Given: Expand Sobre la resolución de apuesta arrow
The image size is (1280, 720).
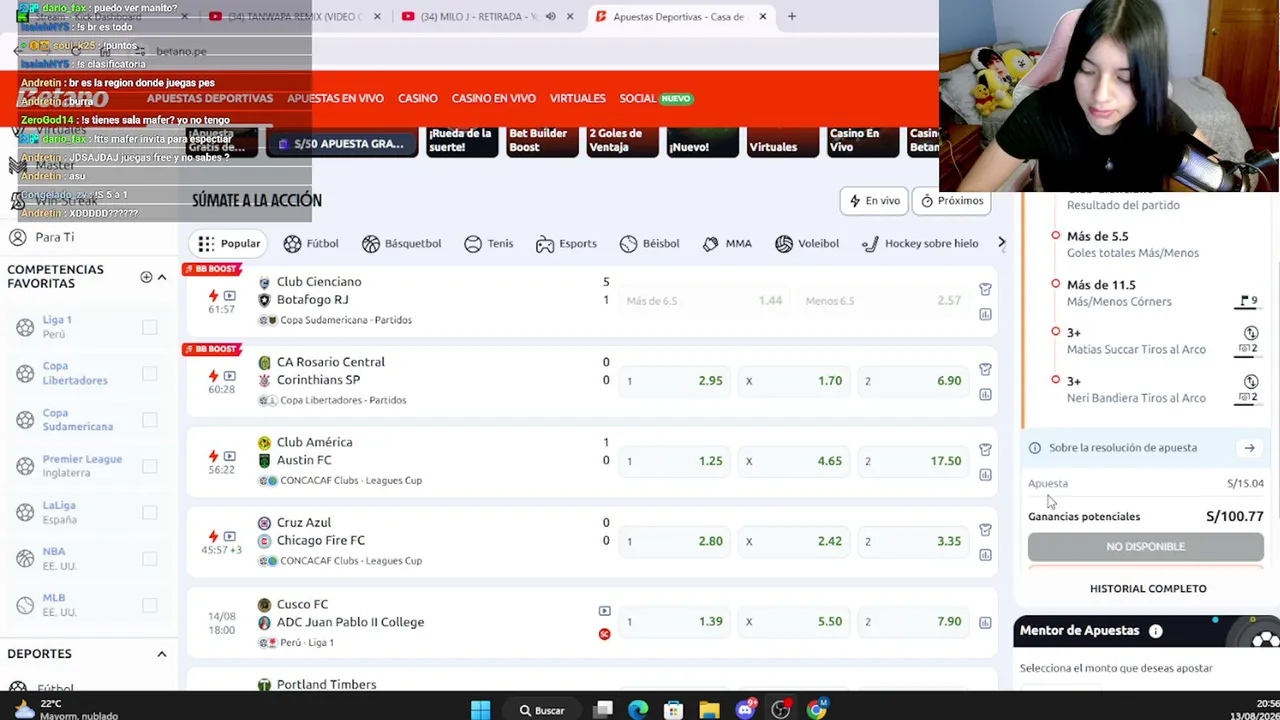Looking at the screenshot, I should pyautogui.click(x=1249, y=448).
